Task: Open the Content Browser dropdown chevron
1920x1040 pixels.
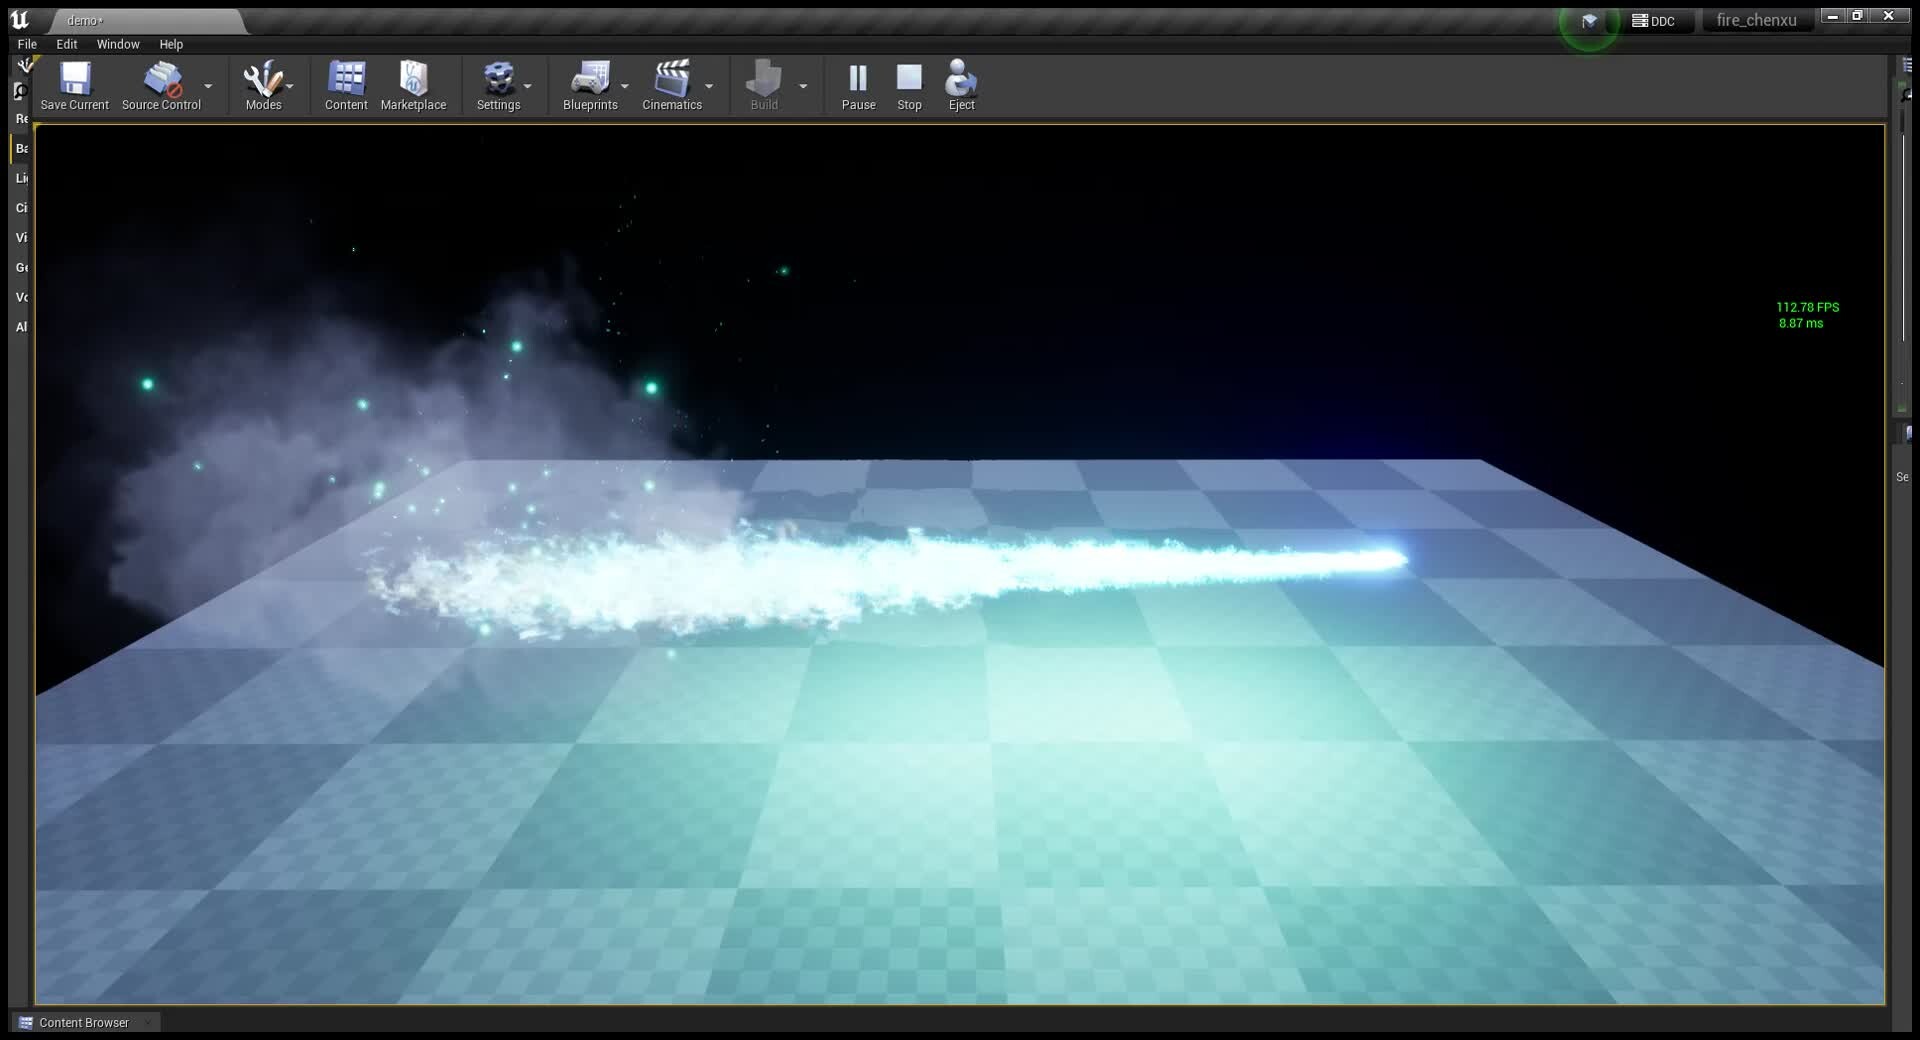Action: 146,1023
